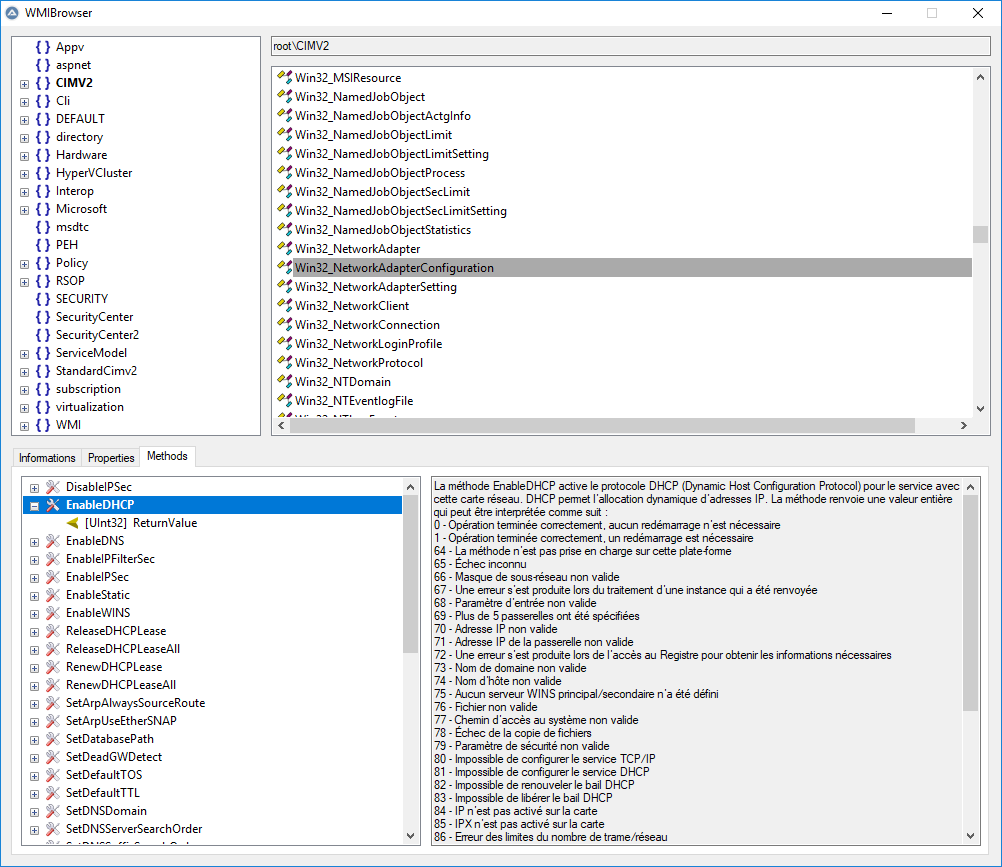Click the class list scroll right arrow
This screenshot has width=1002, height=867.
coord(964,426)
